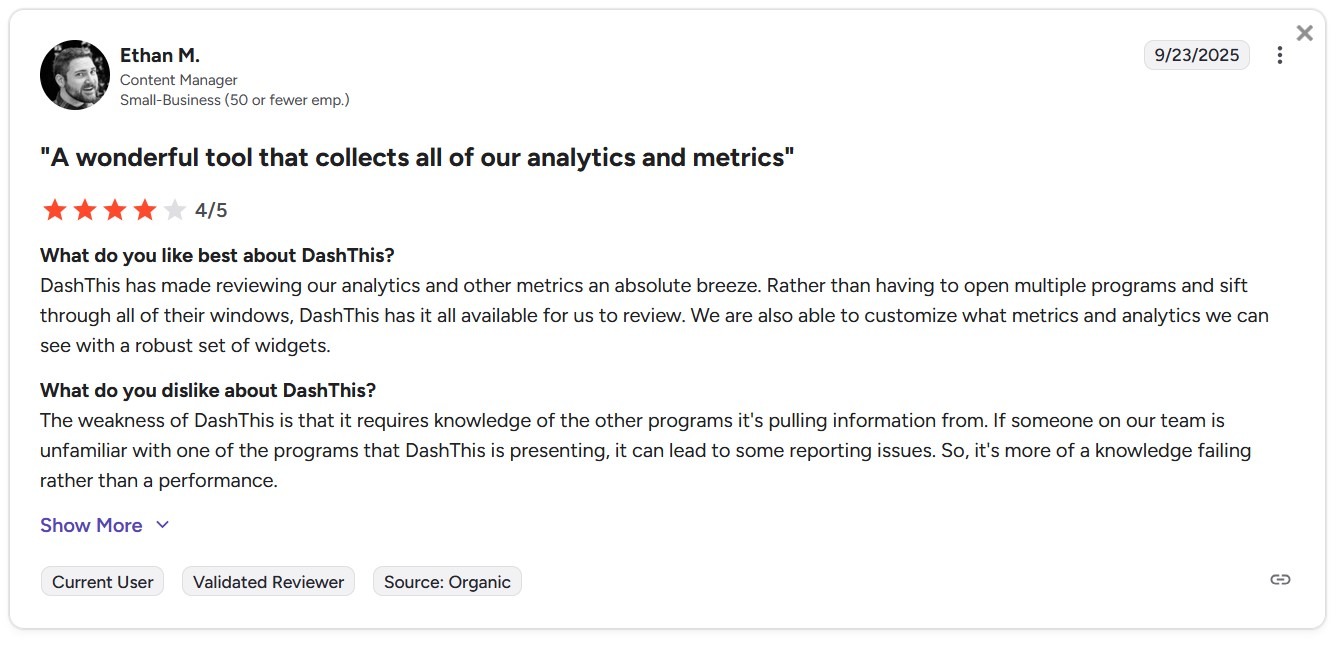
Task: Click the Small-Business company size label
Action: pyautogui.click(x=235, y=100)
